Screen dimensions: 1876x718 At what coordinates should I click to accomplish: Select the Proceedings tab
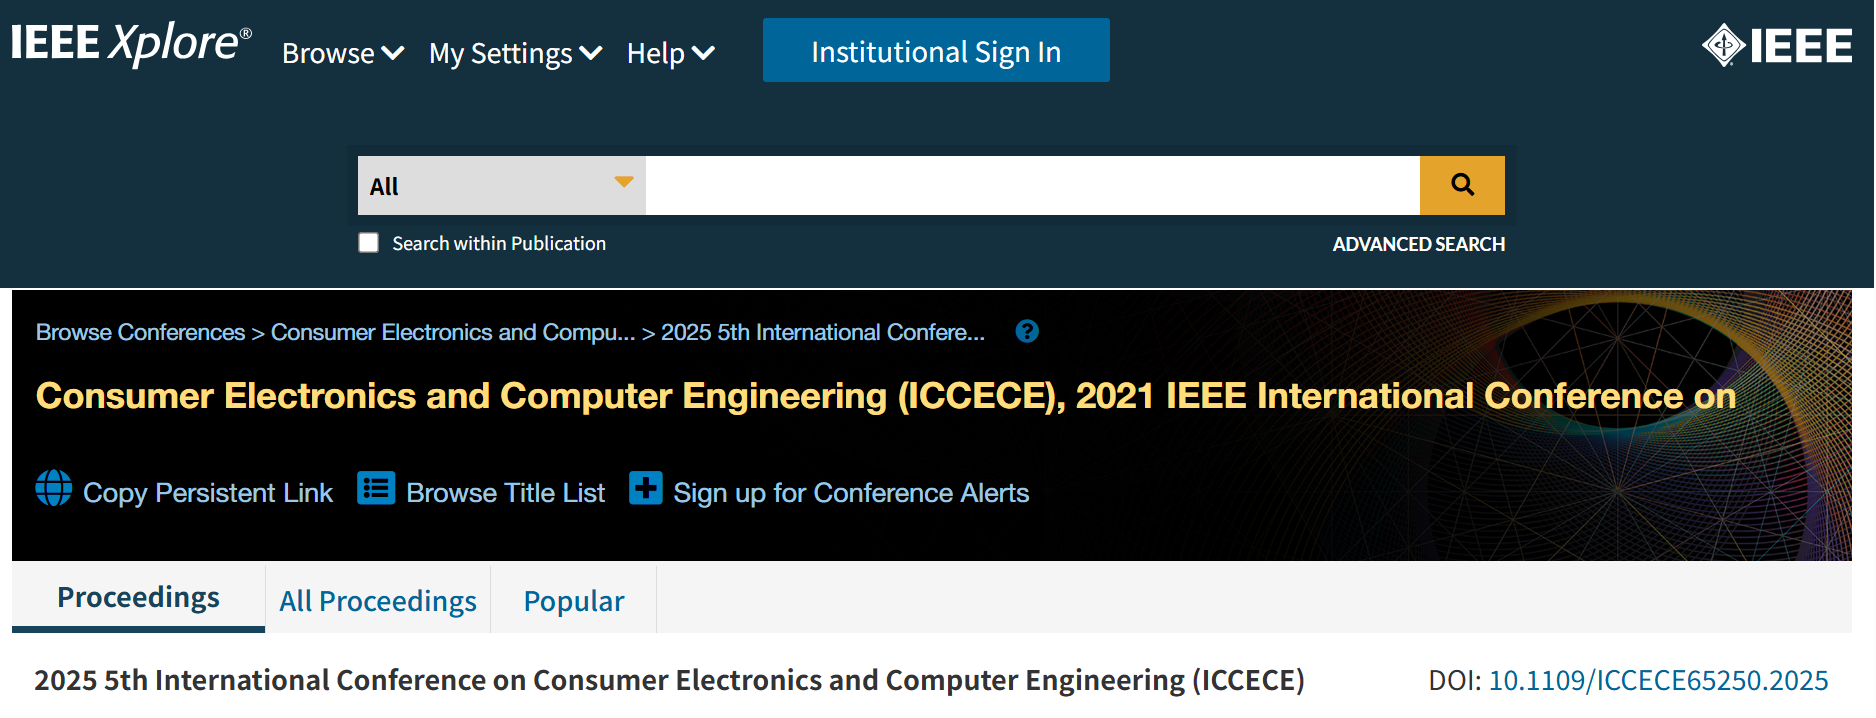pyautogui.click(x=138, y=598)
